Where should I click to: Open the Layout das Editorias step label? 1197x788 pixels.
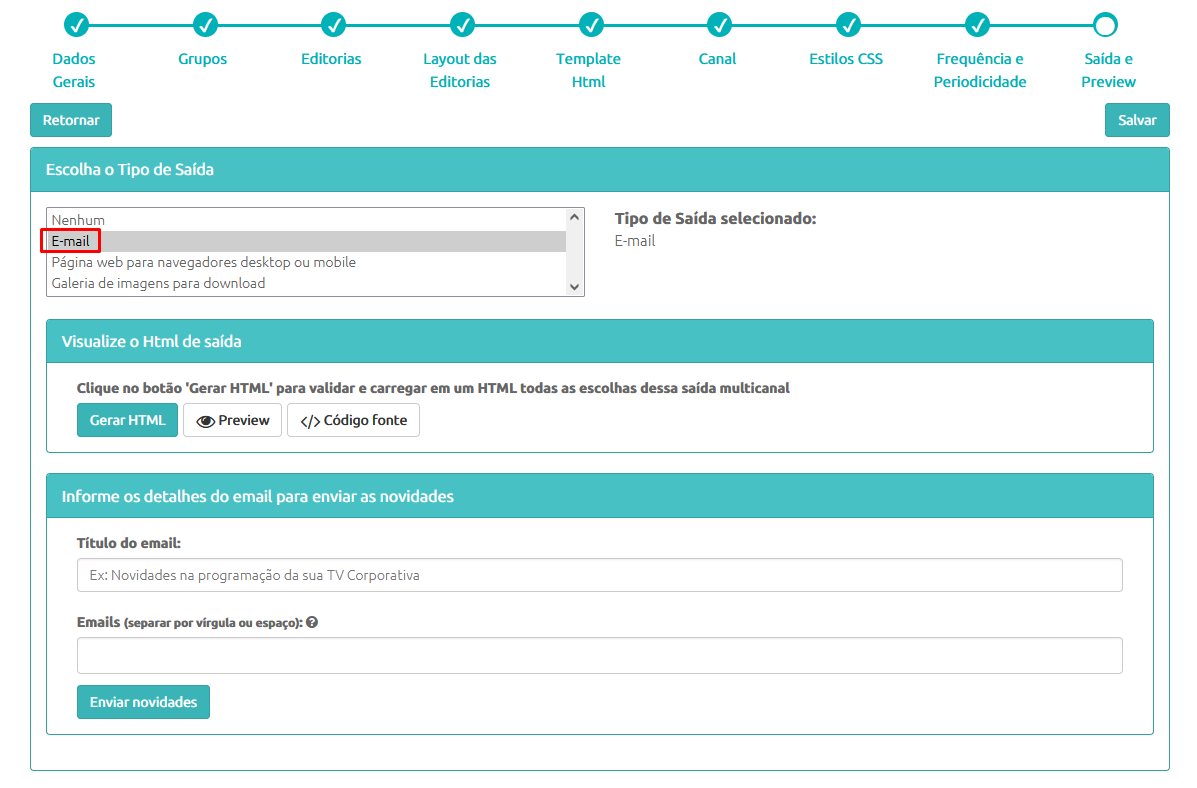tap(460, 70)
